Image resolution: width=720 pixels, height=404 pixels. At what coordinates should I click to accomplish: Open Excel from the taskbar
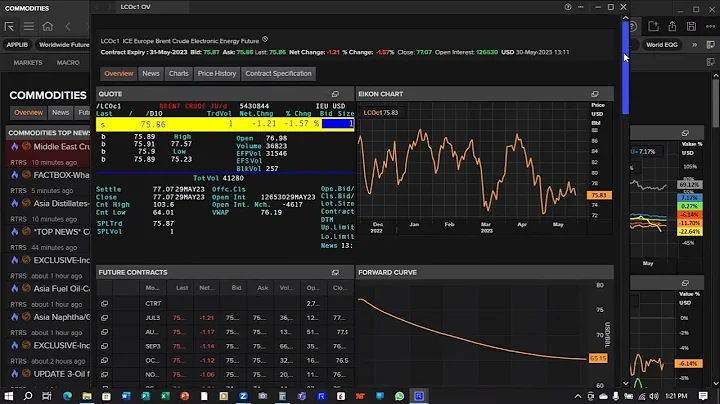tap(165, 396)
